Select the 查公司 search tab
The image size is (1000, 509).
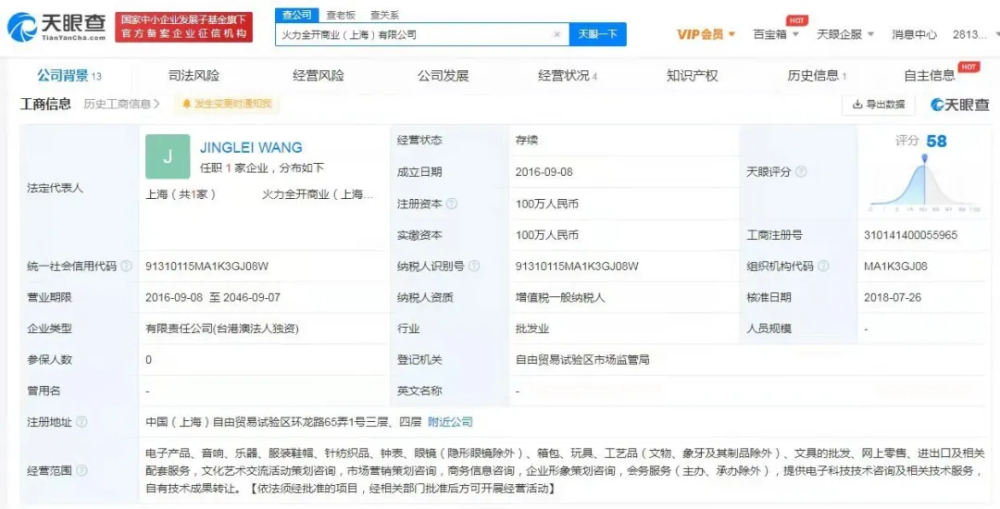297,15
